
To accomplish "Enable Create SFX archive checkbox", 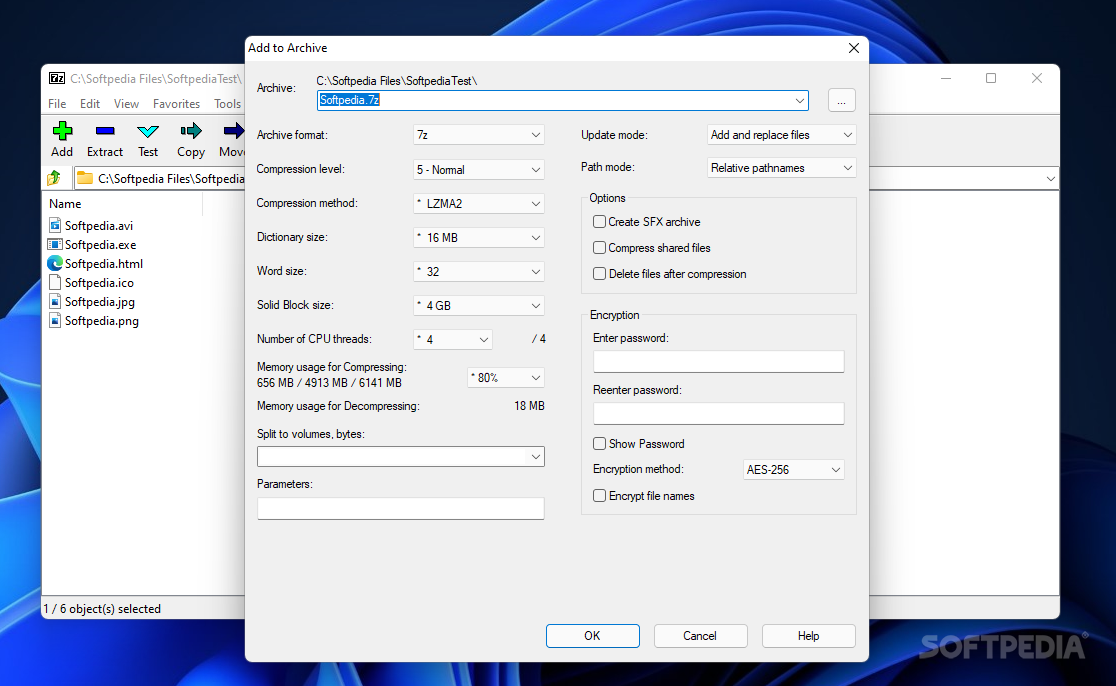I will 599,222.
